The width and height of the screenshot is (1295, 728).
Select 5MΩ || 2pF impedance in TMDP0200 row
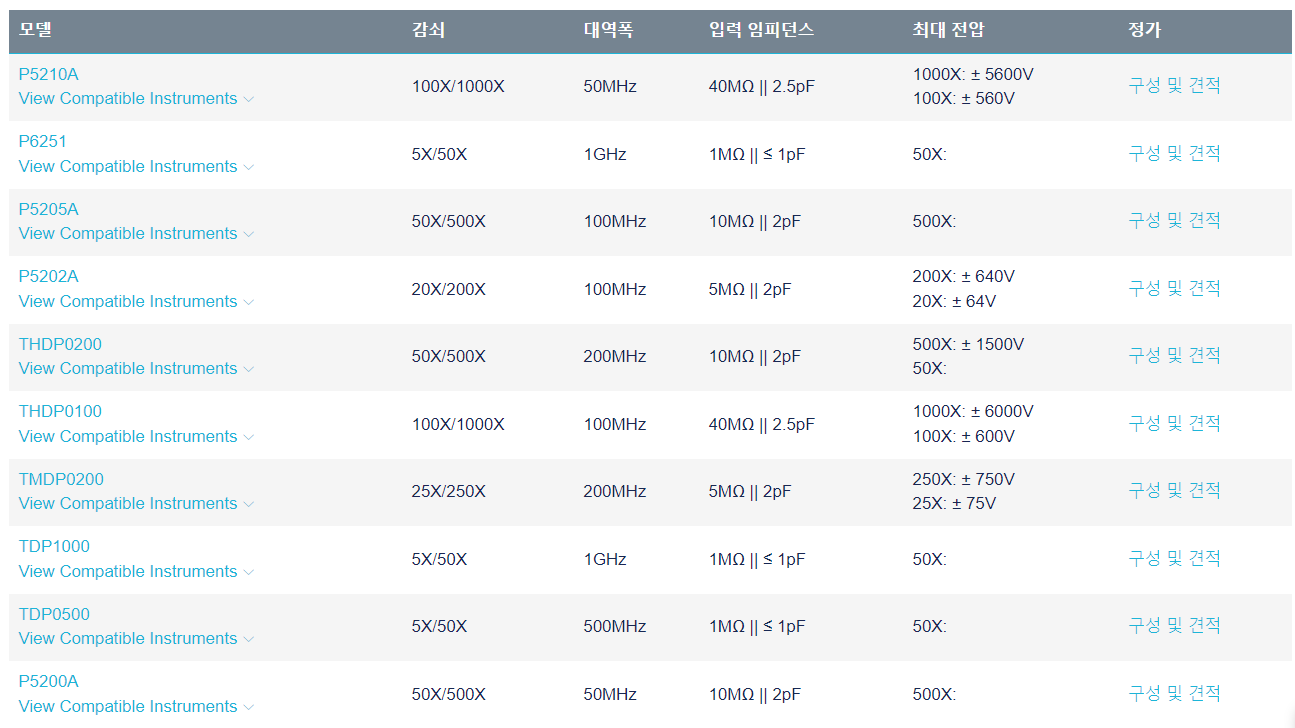tap(750, 491)
